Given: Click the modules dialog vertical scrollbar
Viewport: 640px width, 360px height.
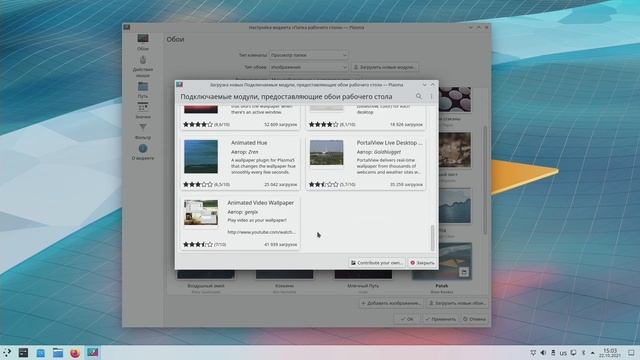Looking at the screenshot, I should click(x=433, y=238).
